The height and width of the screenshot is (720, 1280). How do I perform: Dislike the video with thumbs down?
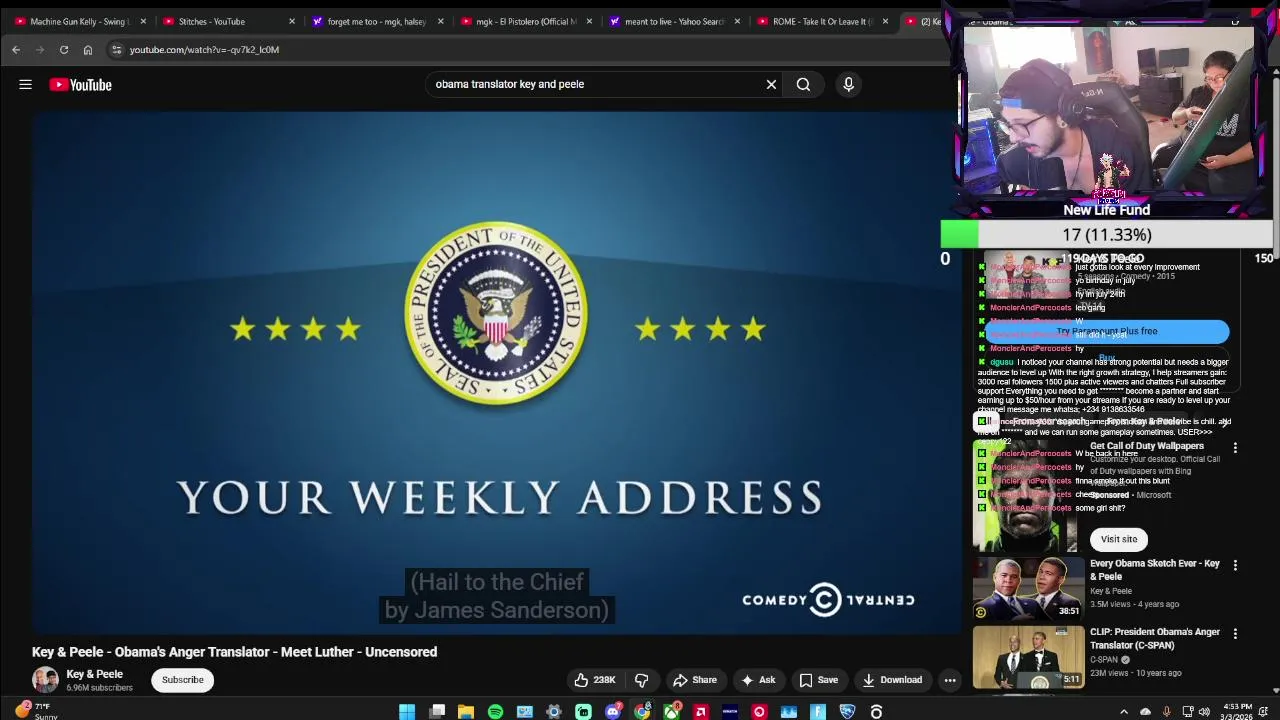(x=642, y=680)
